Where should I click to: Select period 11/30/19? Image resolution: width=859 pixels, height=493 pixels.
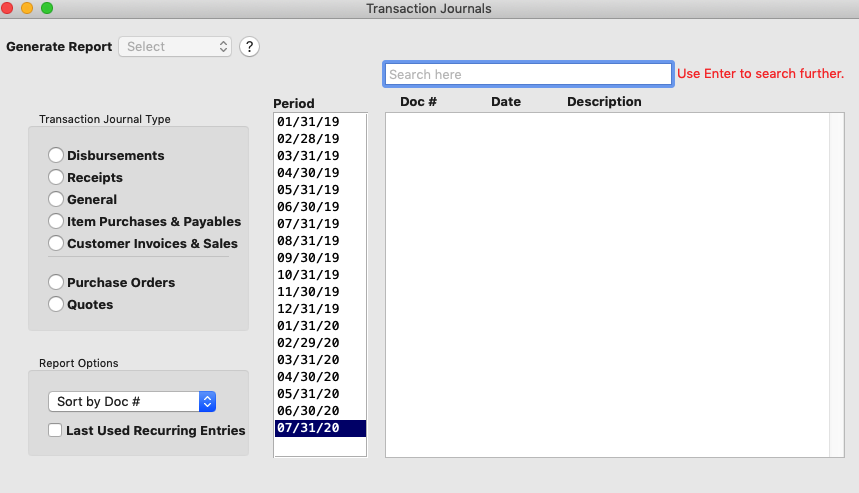[x=320, y=291]
